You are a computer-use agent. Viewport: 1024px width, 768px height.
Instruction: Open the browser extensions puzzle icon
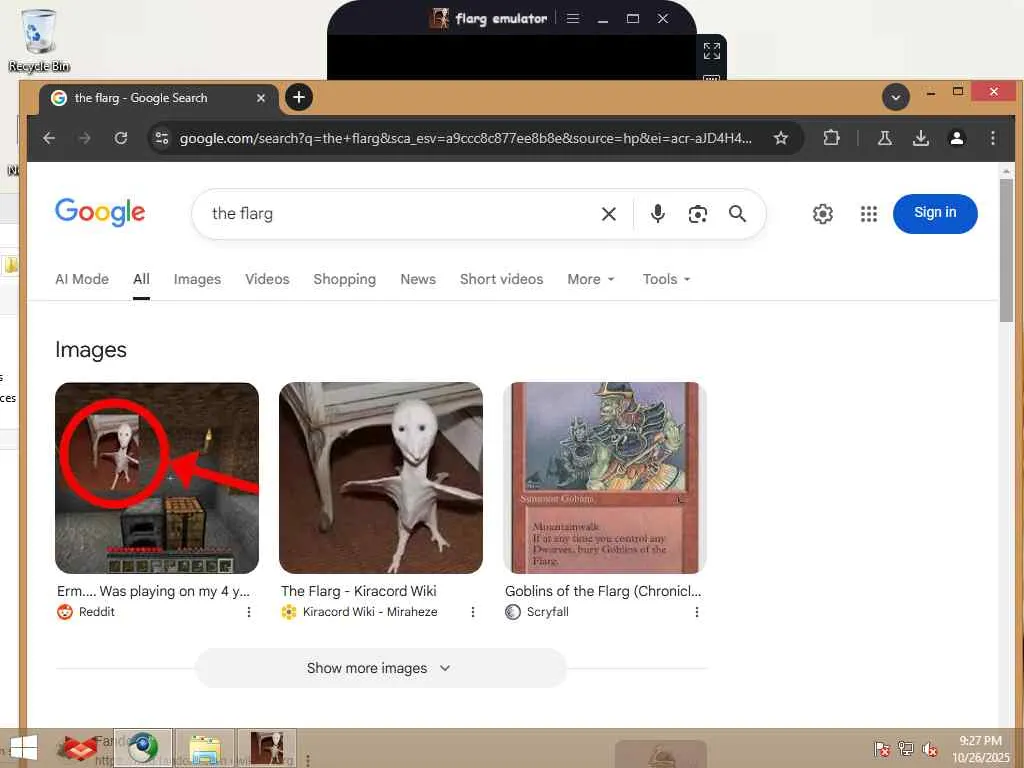831,138
